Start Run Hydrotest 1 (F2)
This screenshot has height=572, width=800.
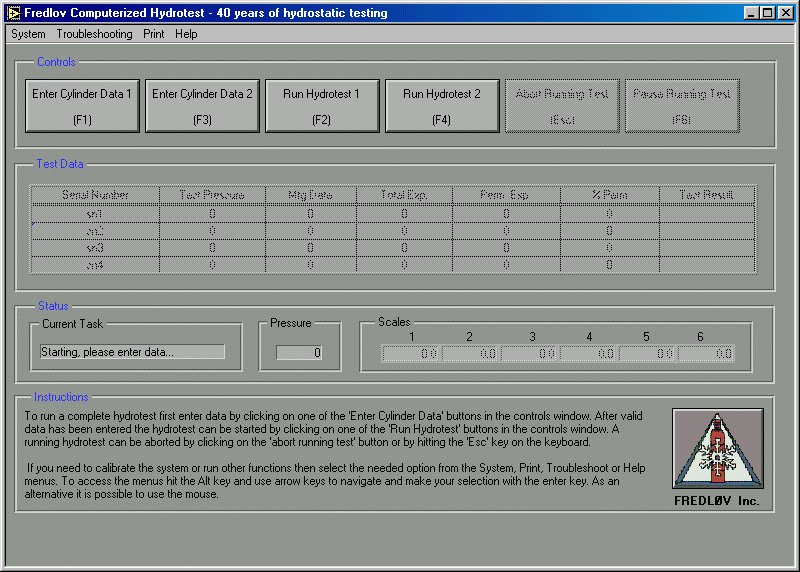click(322, 106)
